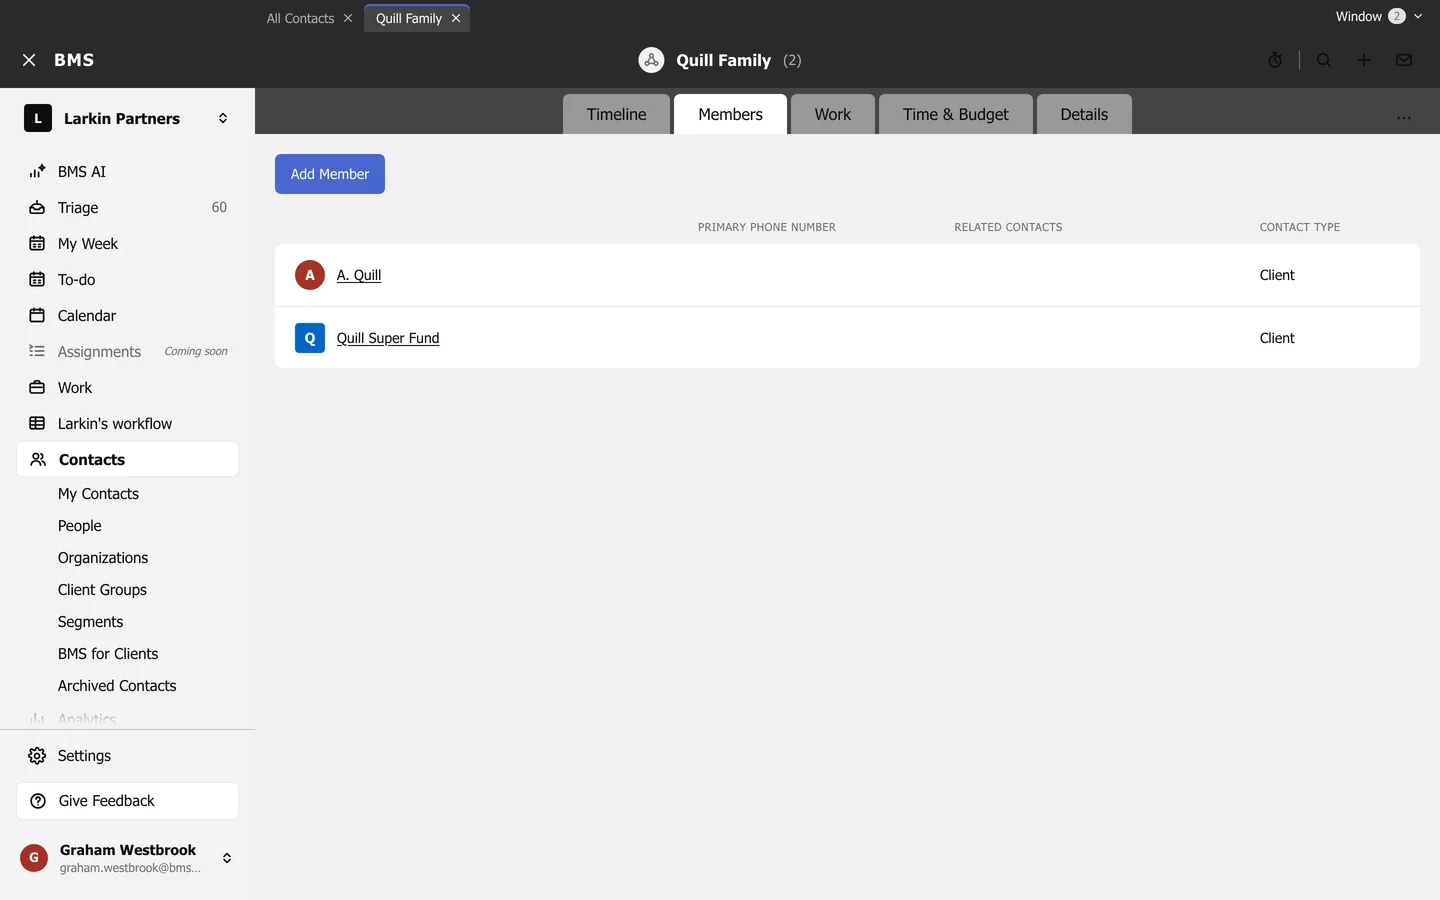
Task: Open the Details tab
Action: pyautogui.click(x=1084, y=114)
